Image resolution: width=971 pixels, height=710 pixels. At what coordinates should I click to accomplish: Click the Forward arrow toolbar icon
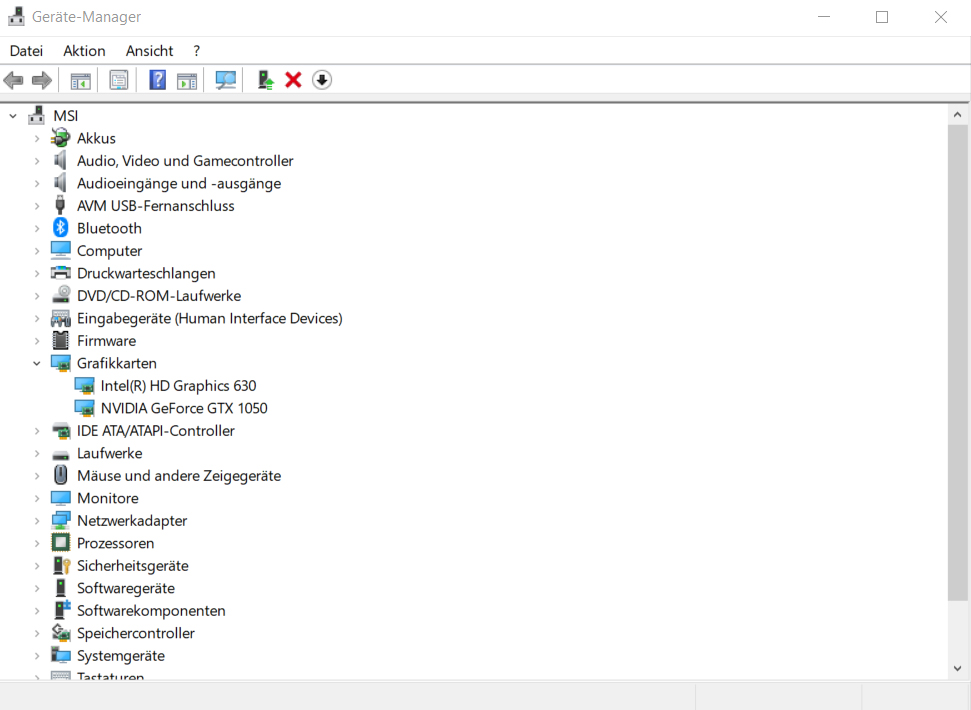[x=41, y=80]
